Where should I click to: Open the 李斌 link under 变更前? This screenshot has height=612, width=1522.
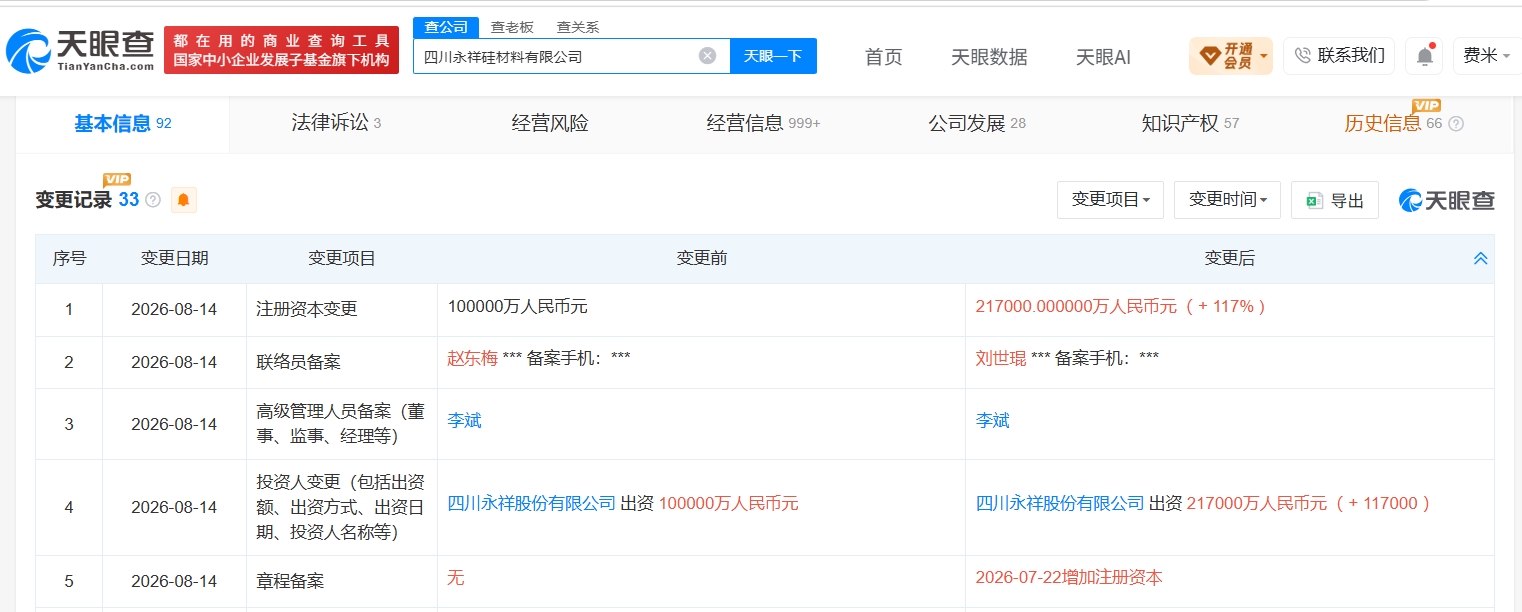(464, 420)
